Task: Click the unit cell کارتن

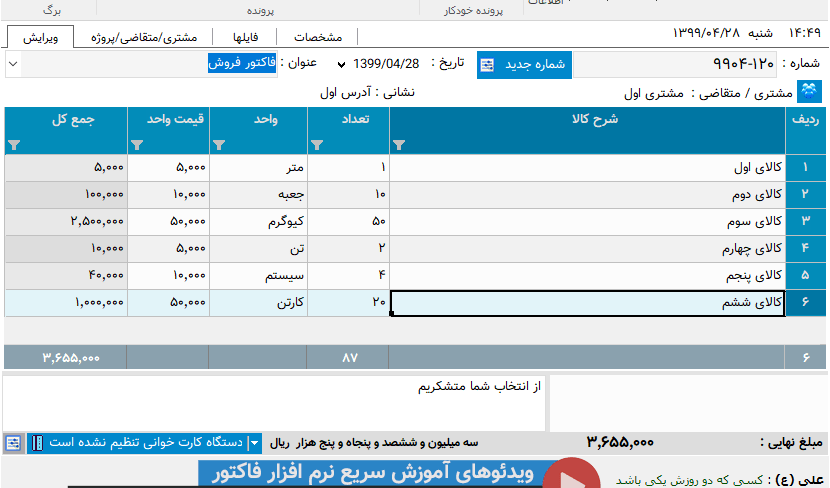Action: tap(258, 302)
